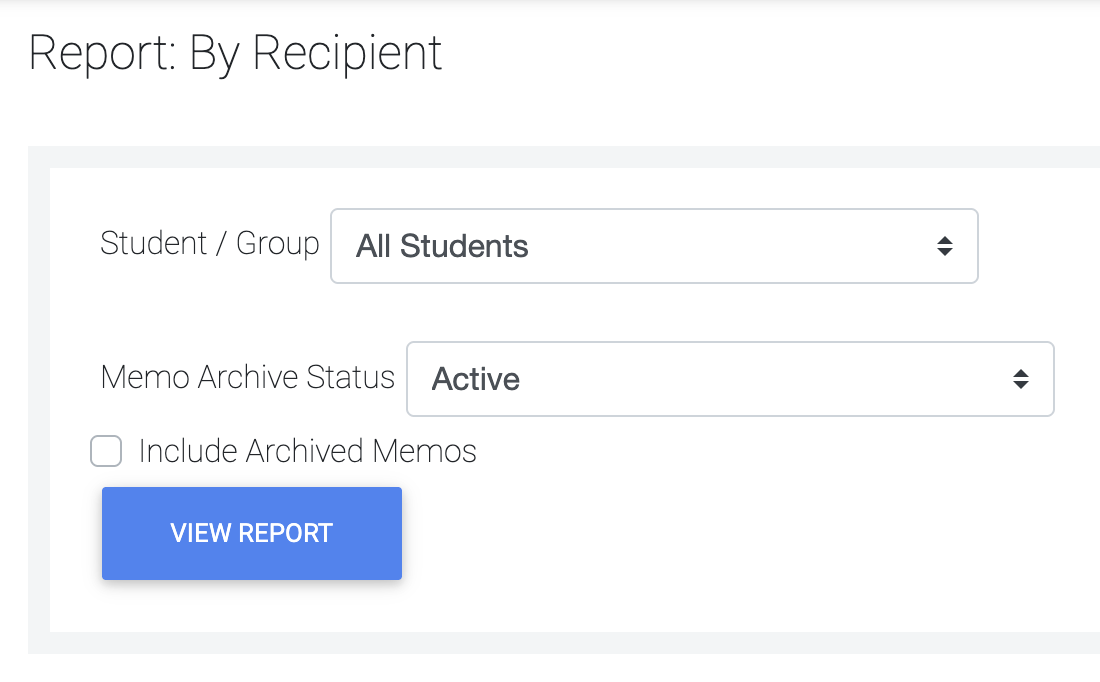
Task: Select the All Students text in the selector
Action: point(442,246)
